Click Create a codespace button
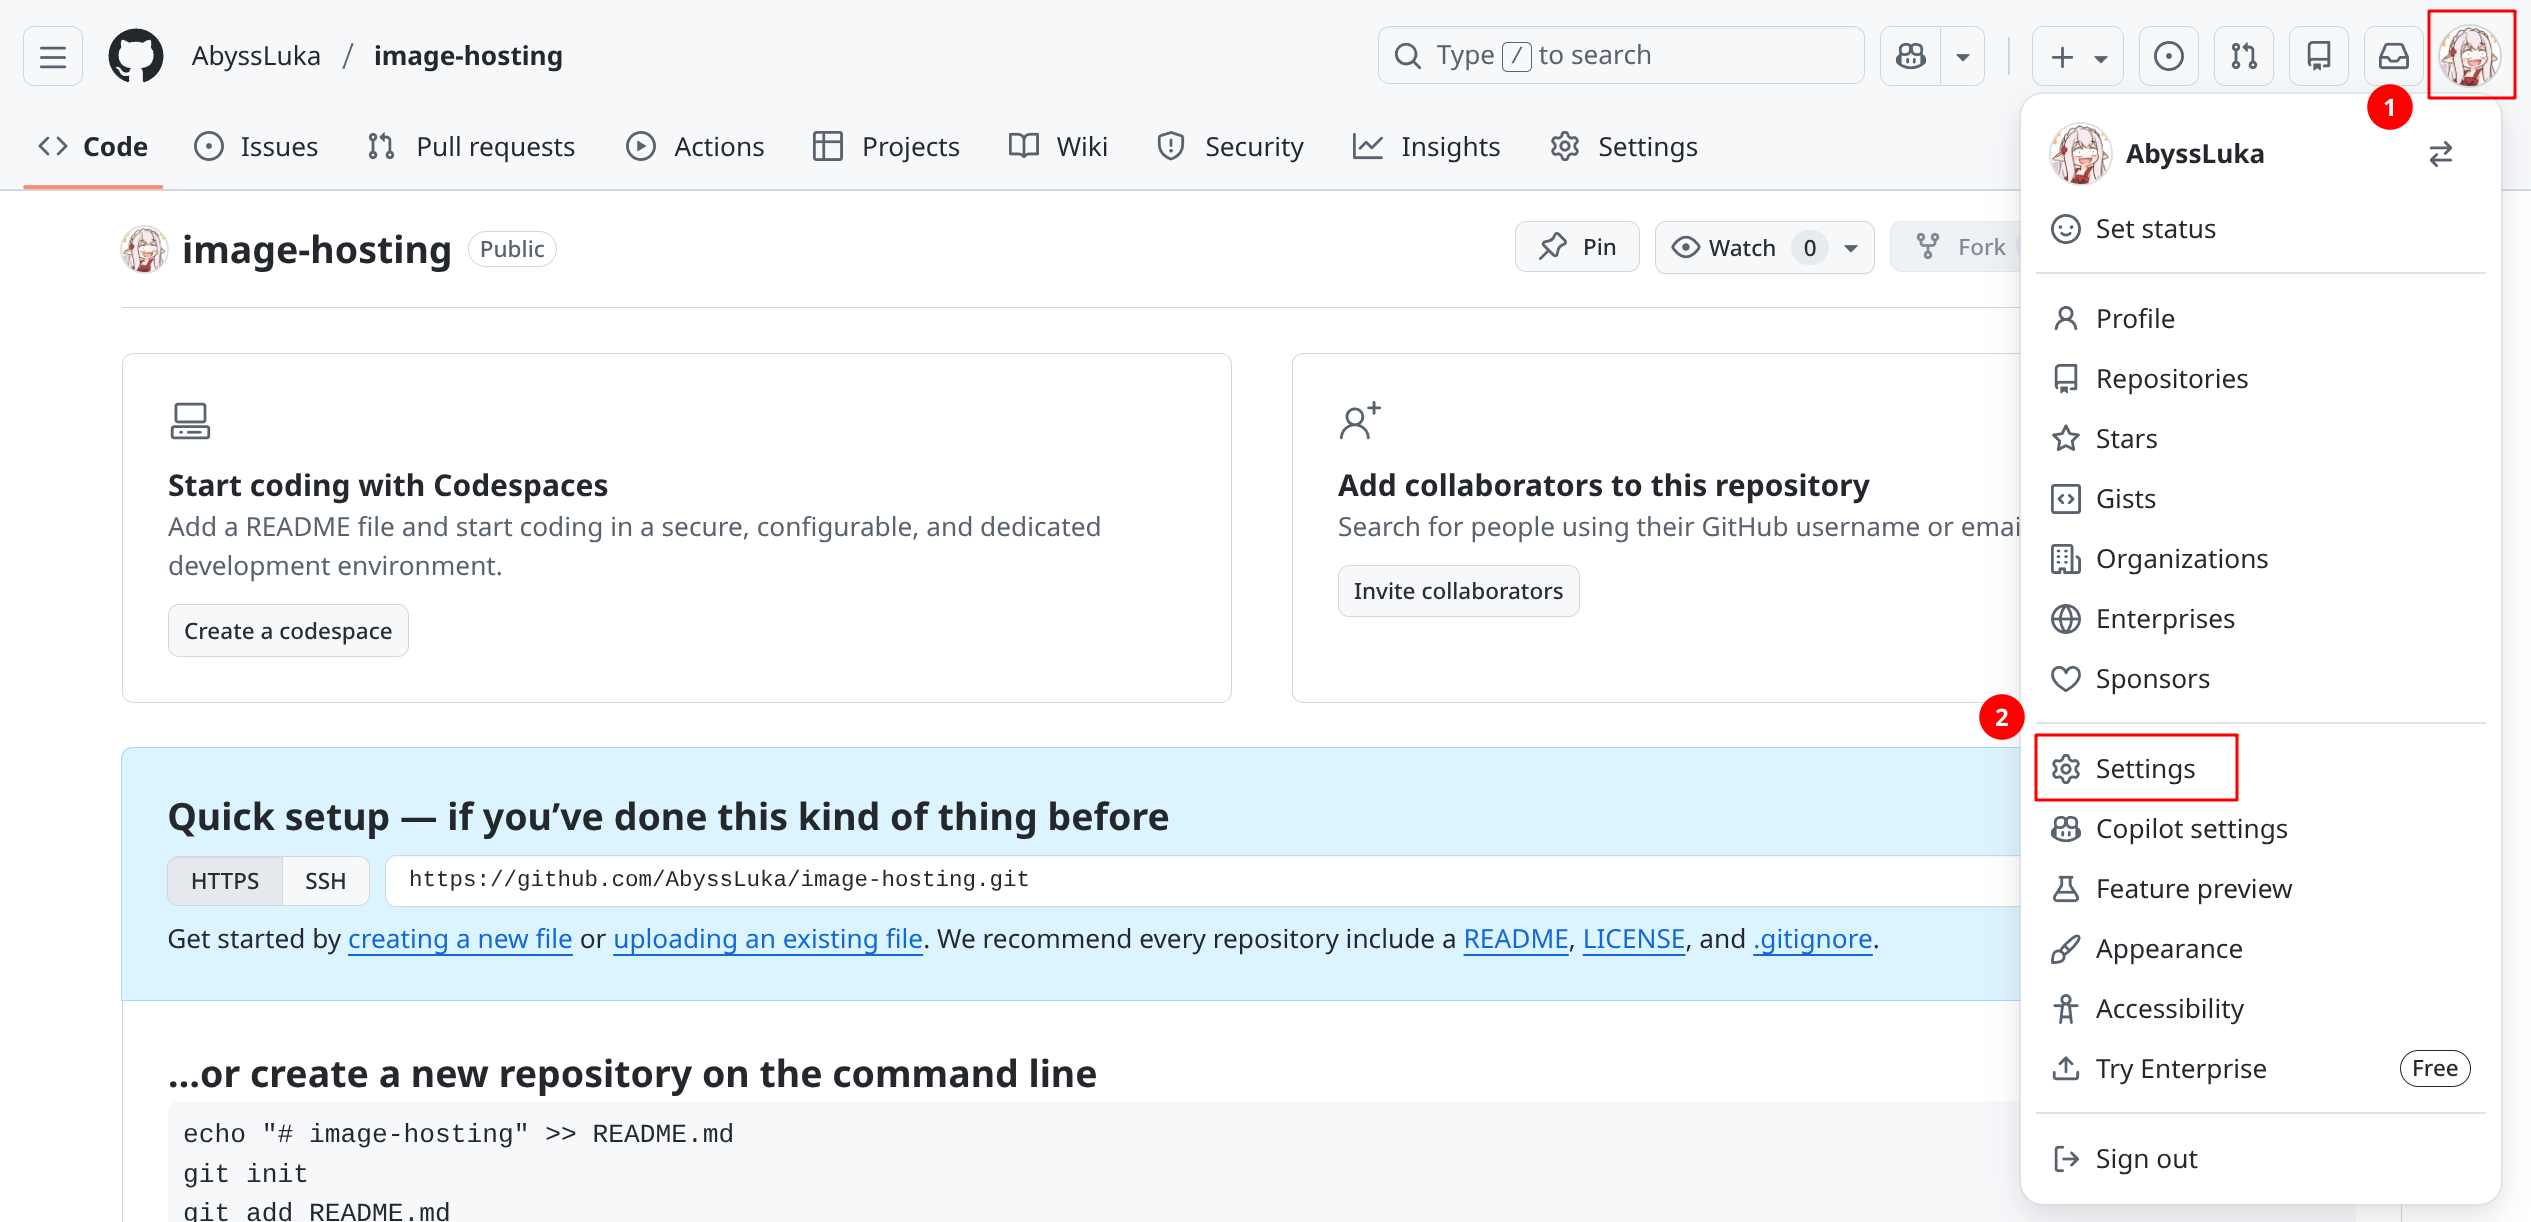The width and height of the screenshot is (2531, 1222). tap(288, 631)
